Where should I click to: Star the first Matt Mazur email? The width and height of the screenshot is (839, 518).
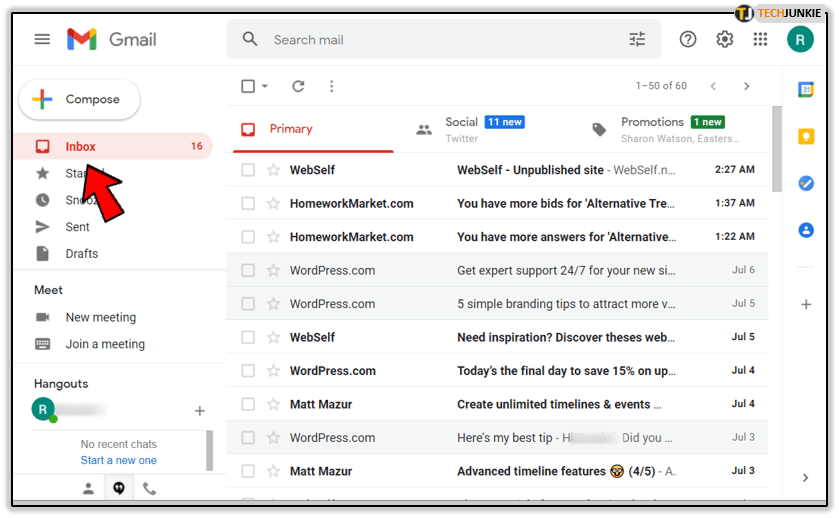(x=273, y=404)
